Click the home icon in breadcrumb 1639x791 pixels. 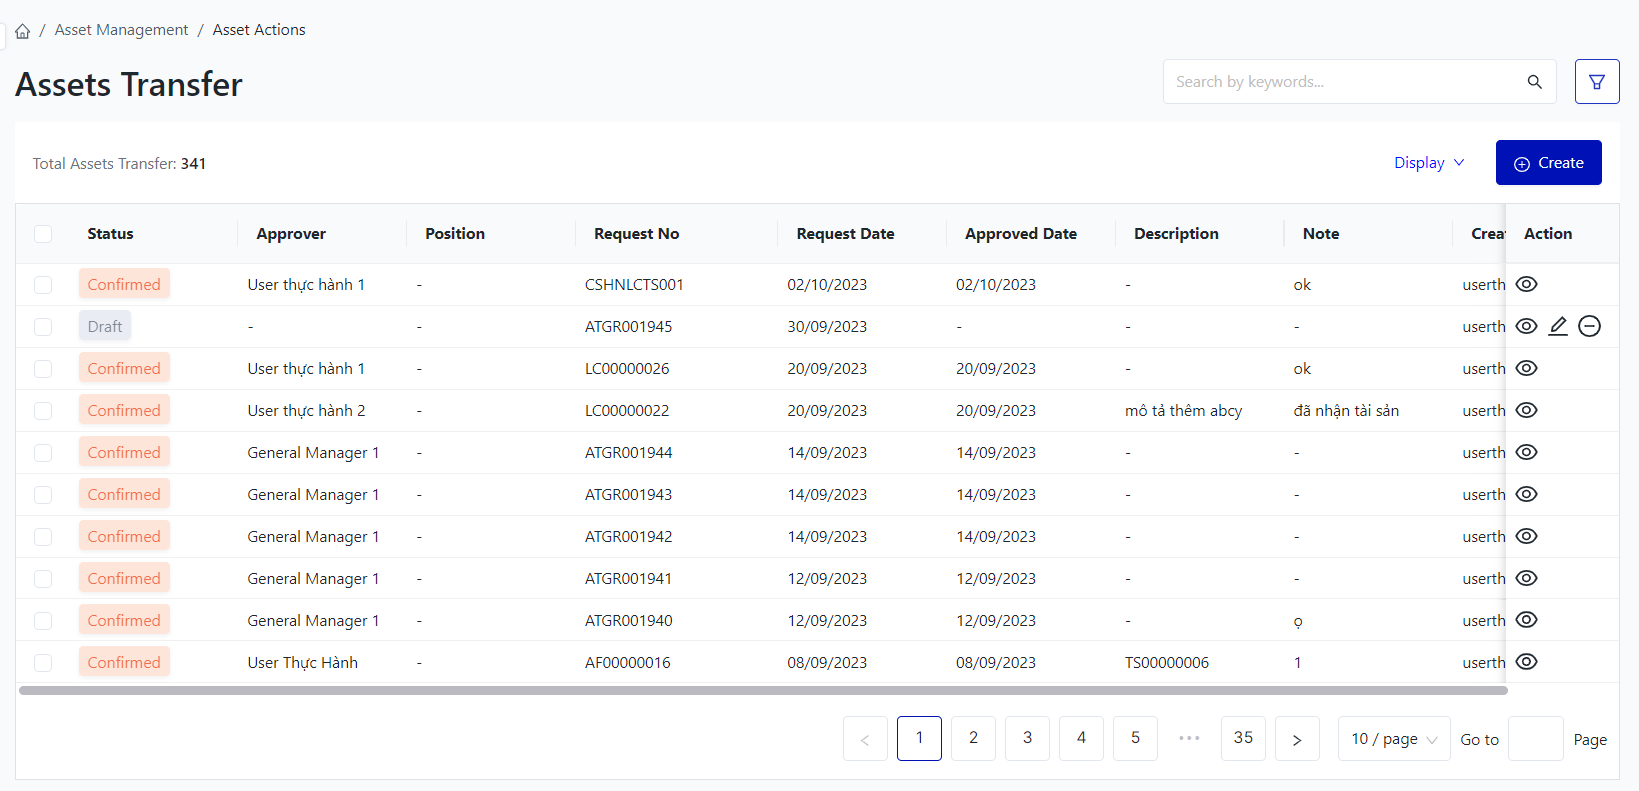tap(22, 31)
